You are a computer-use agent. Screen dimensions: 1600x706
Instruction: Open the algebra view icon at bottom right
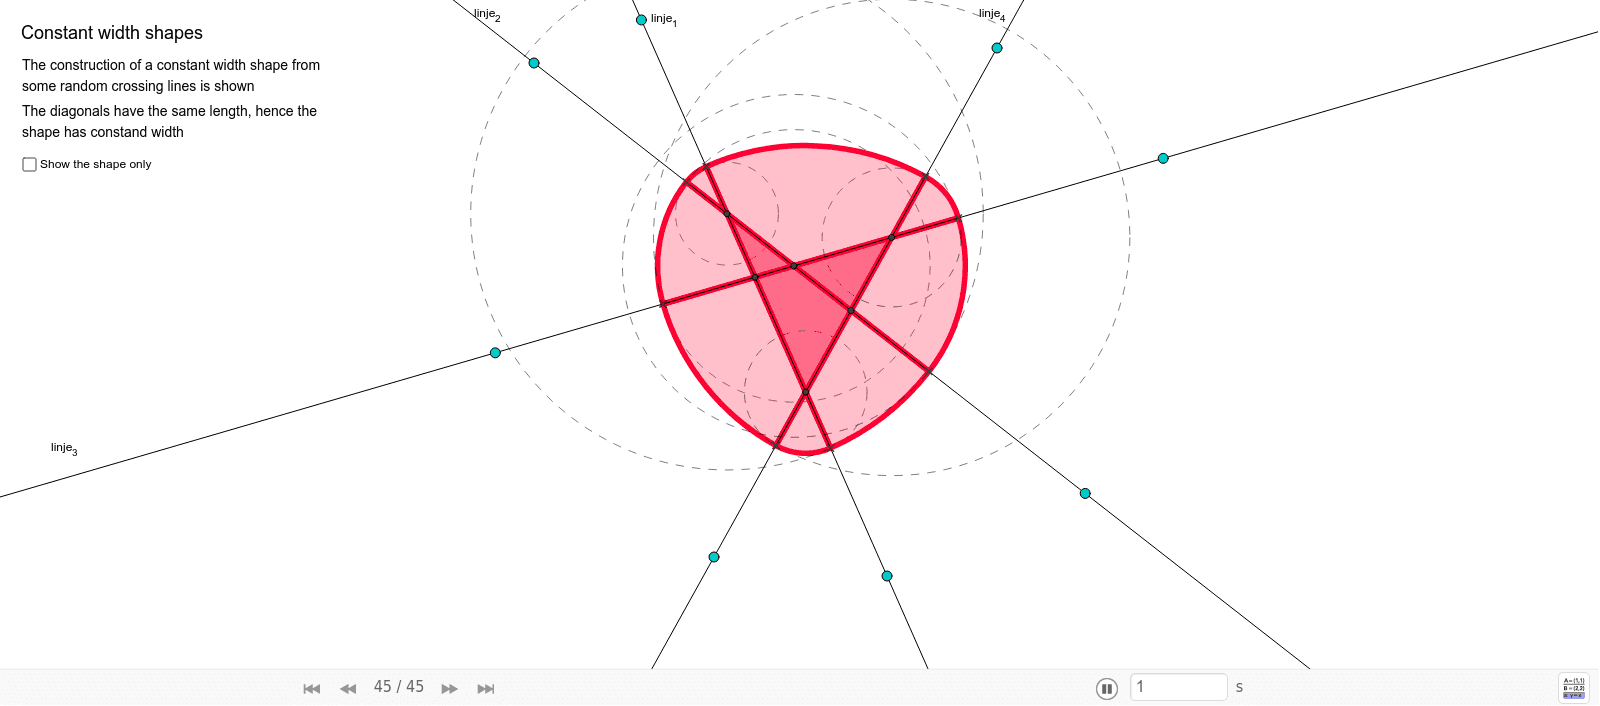click(x=1573, y=688)
